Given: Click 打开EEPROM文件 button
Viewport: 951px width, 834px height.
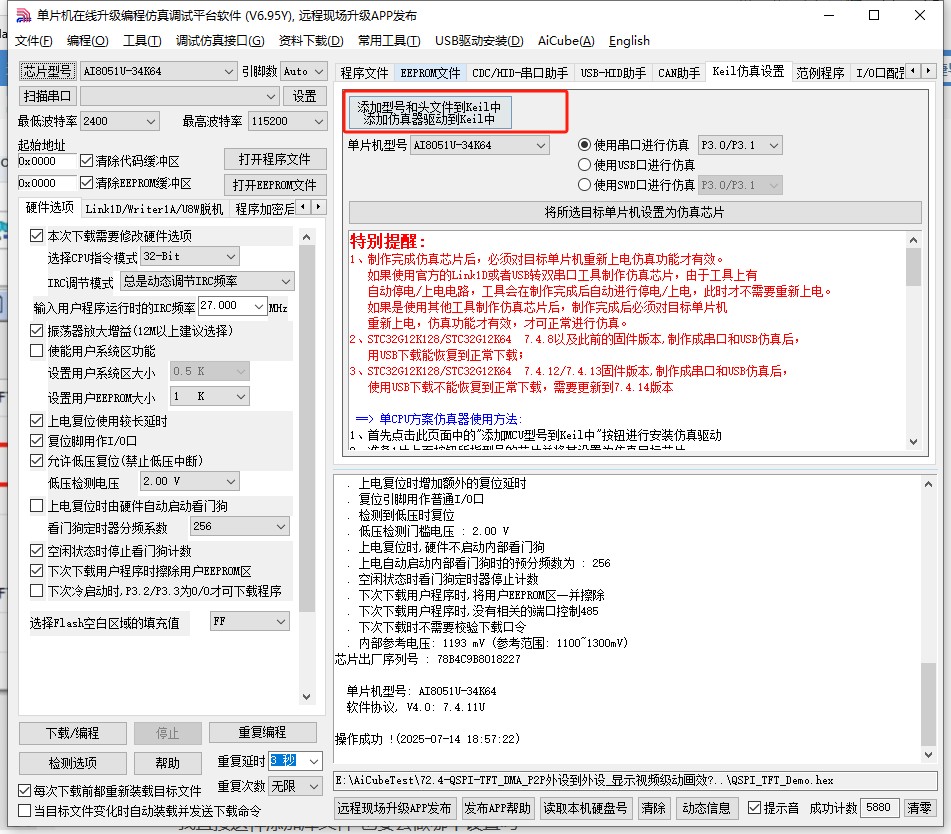Looking at the screenshot, I should coord(275,185).
